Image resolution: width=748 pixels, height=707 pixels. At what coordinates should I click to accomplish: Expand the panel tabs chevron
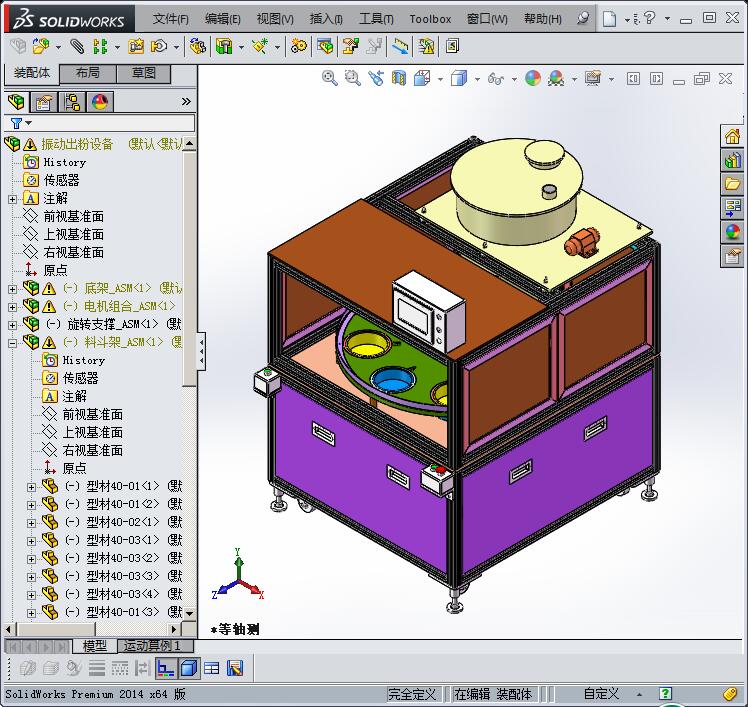click(186, 102)
